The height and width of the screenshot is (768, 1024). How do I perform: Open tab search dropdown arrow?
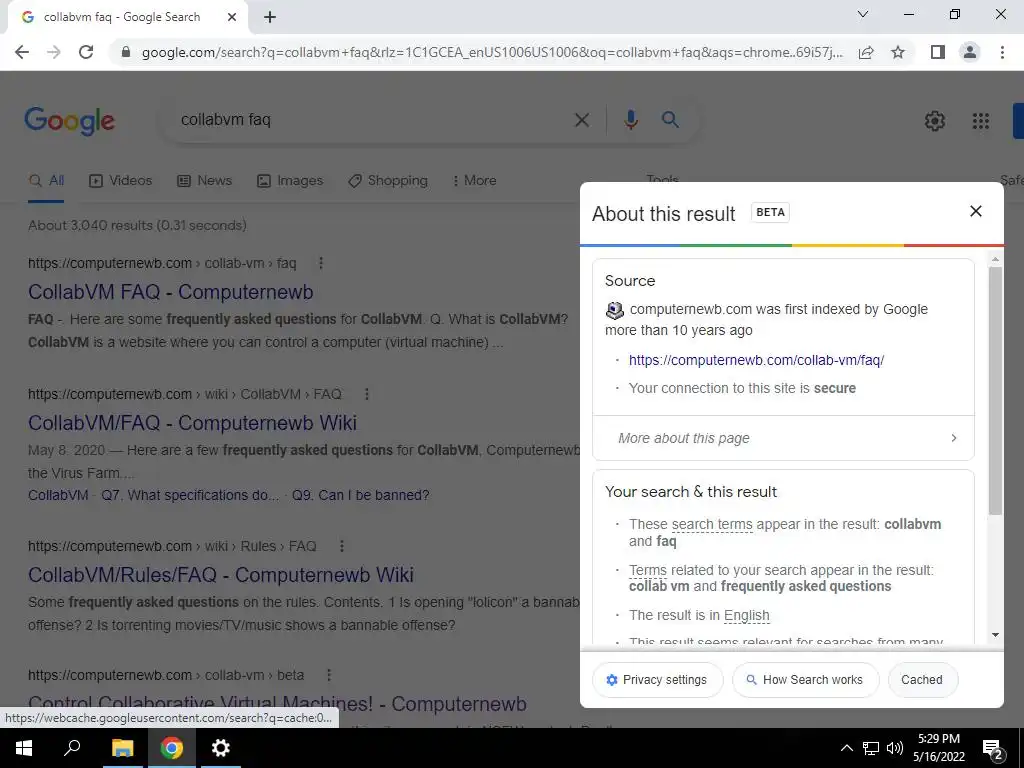tap(863, 14)
